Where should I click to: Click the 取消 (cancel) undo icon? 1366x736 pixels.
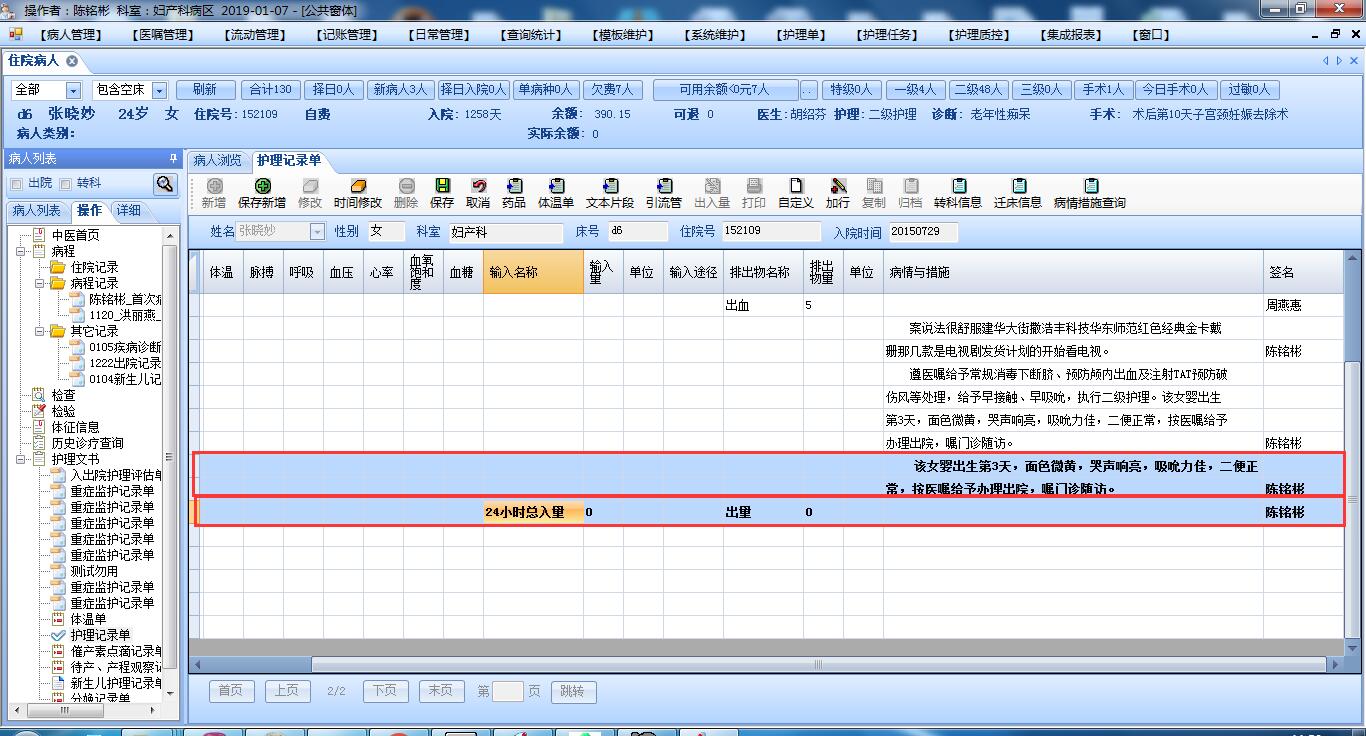click(x=478, y=186)
